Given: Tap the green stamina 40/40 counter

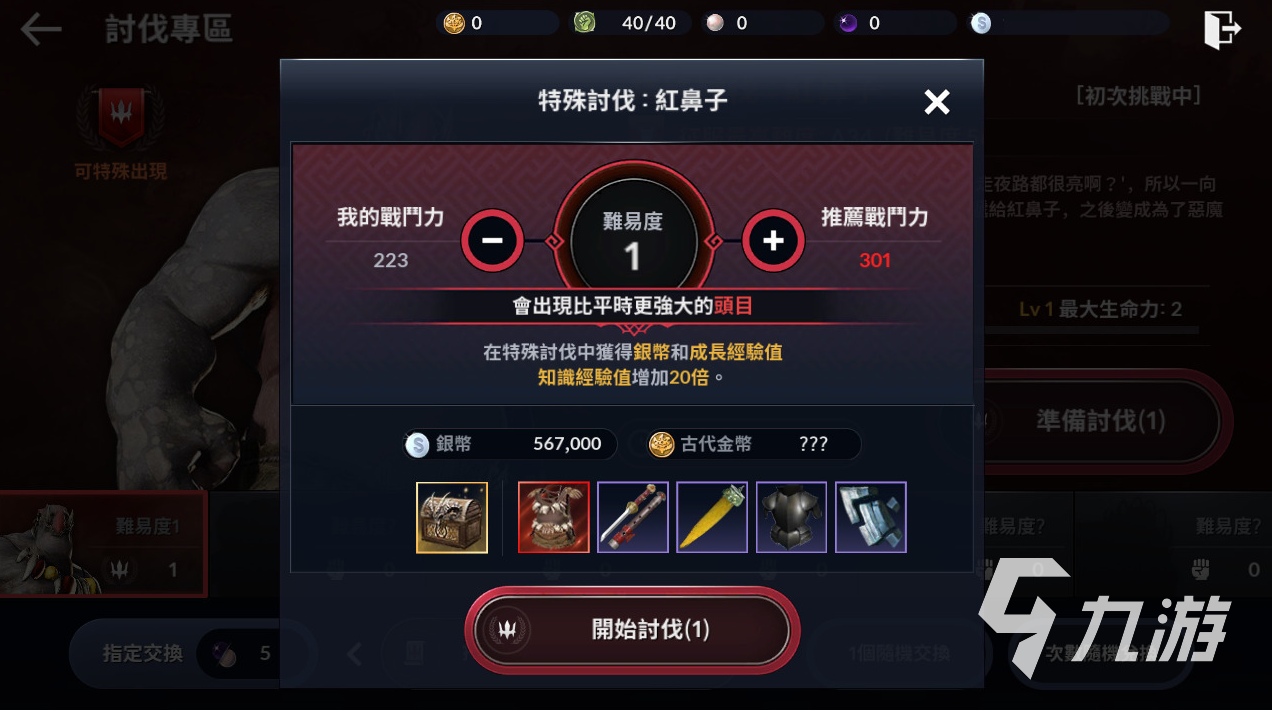Looking at the screenshot, I should coord(631,23).
